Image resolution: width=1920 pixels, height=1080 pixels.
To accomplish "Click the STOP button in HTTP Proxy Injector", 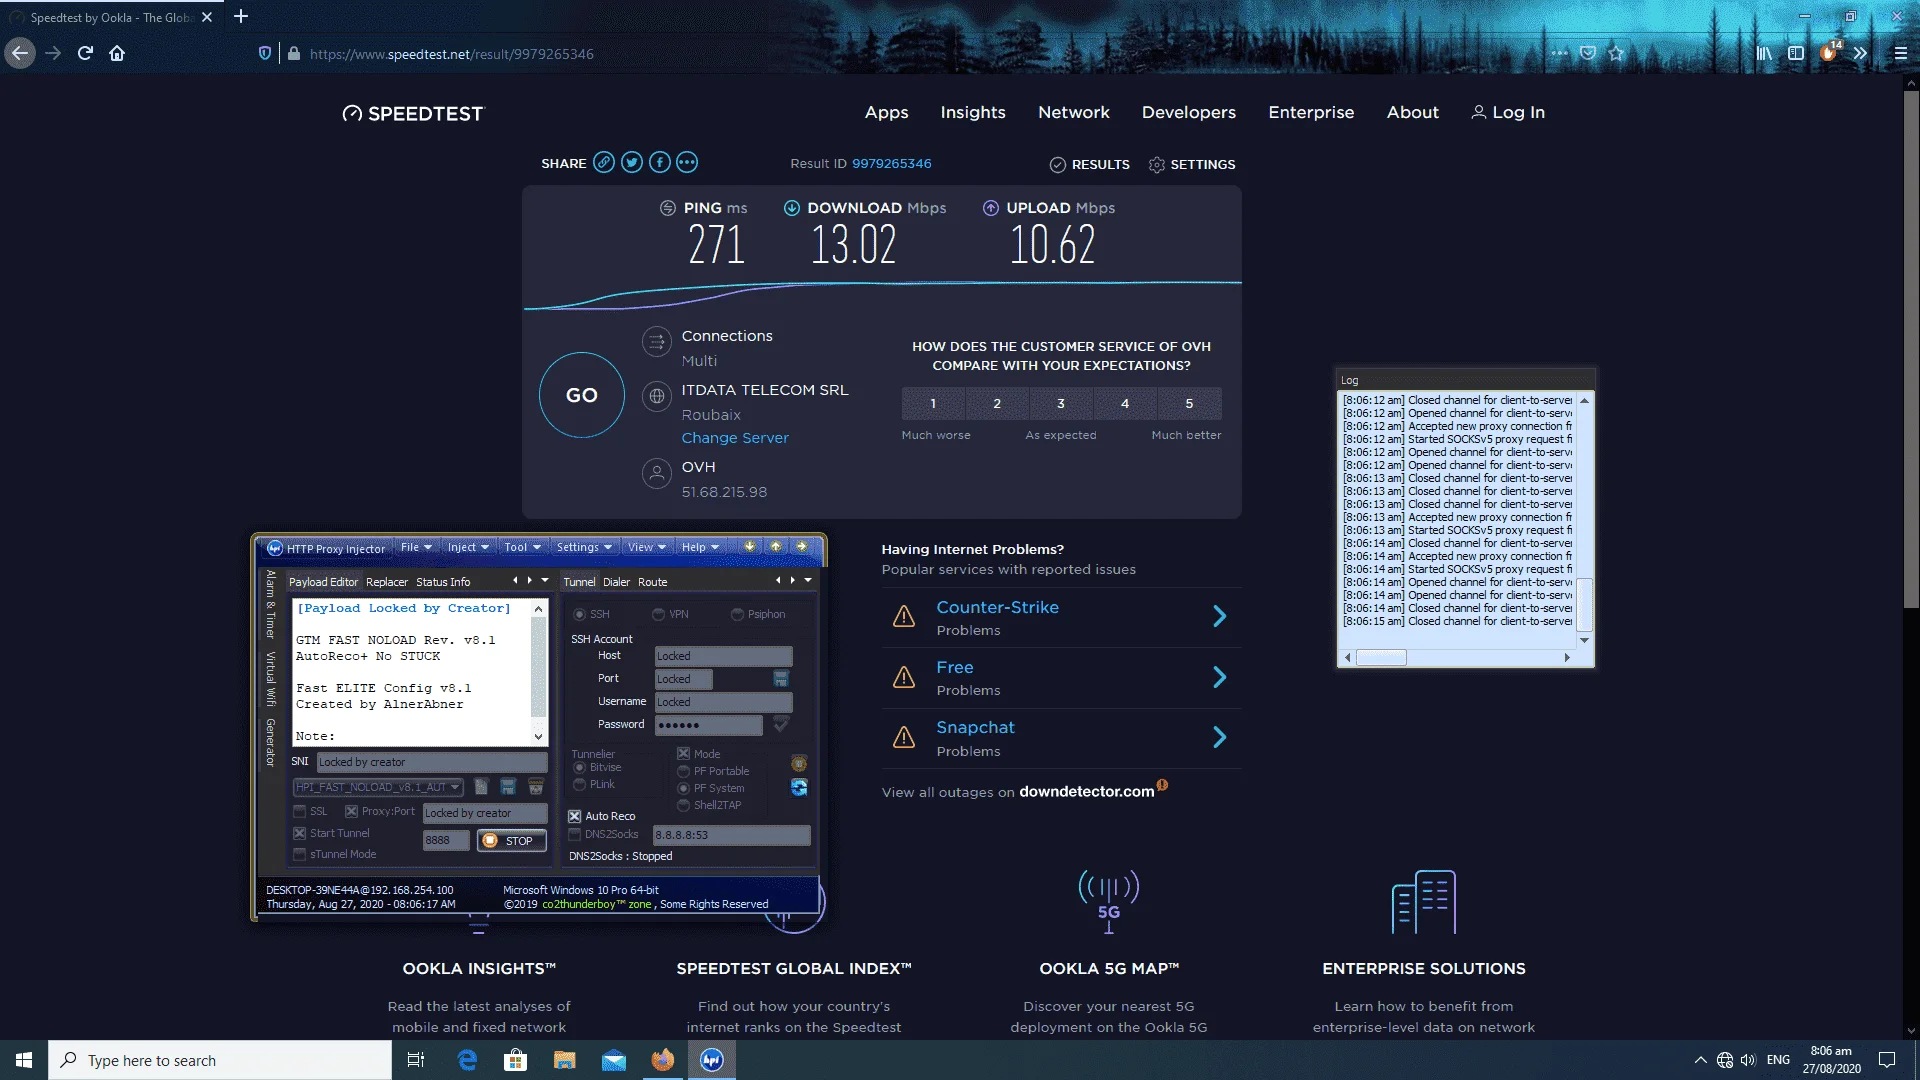I will [x=511, y=841].
